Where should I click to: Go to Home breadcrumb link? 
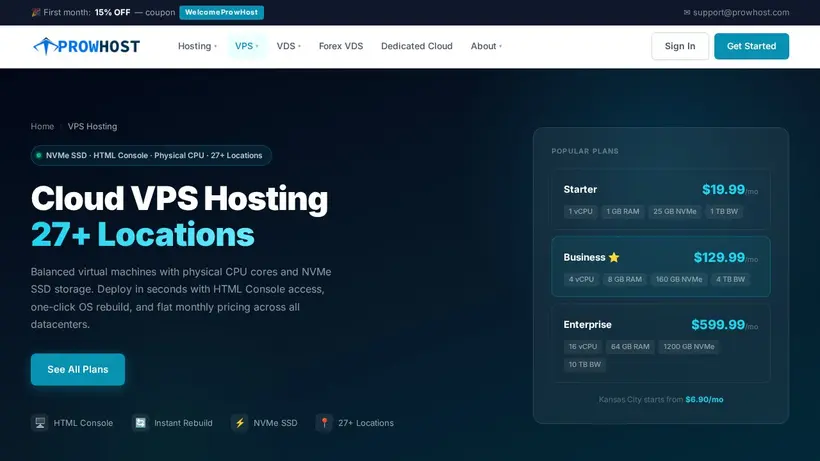(42, 126)
